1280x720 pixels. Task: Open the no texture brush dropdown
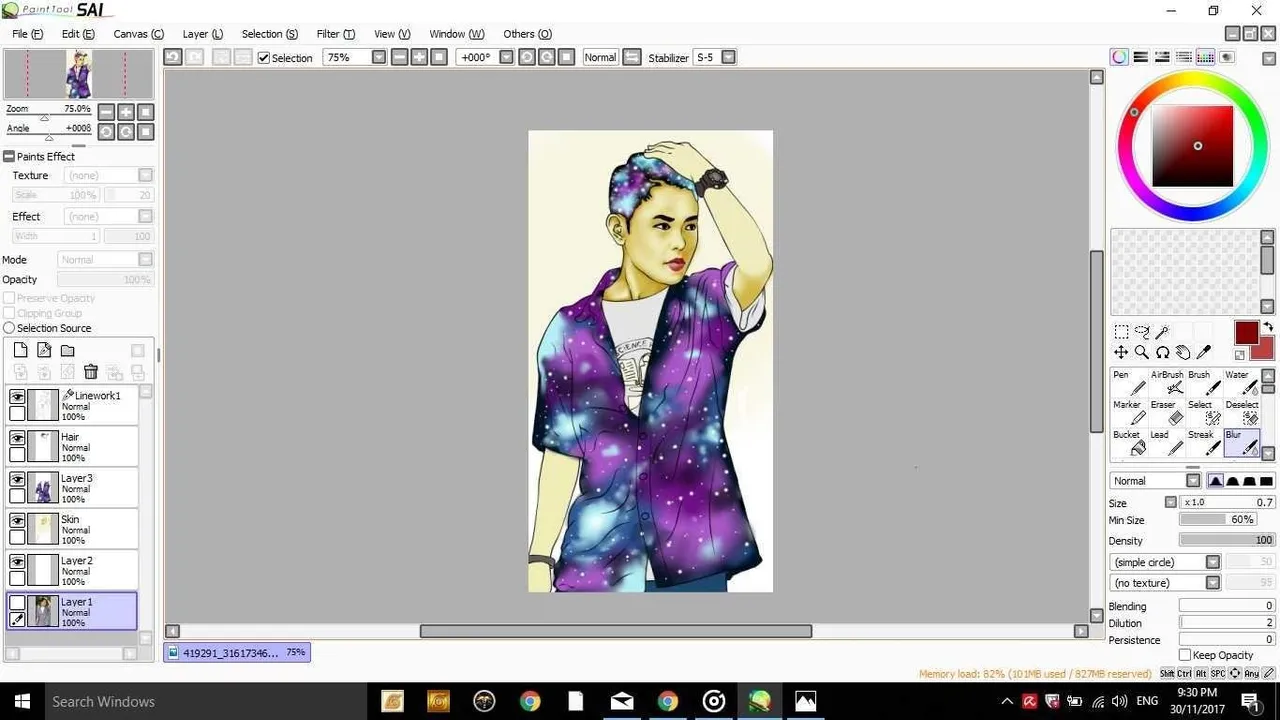(1212, 583)
